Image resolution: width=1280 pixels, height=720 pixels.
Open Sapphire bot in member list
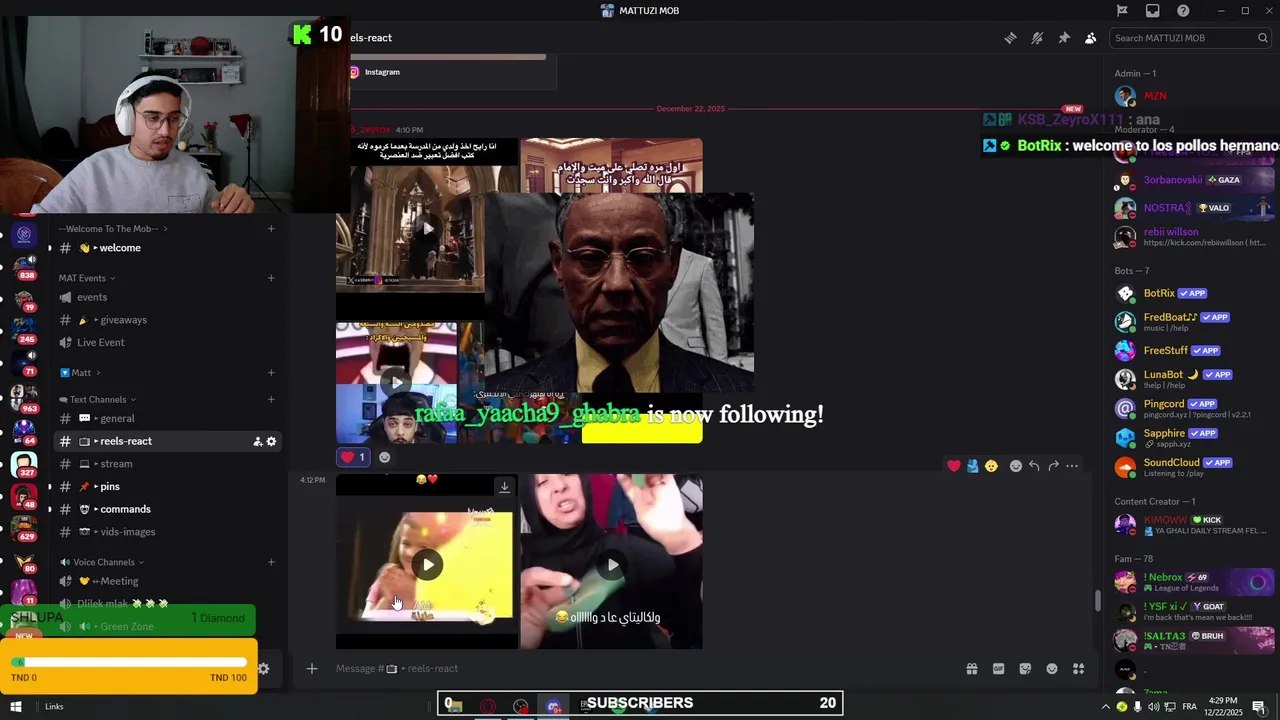(1191, 437)
